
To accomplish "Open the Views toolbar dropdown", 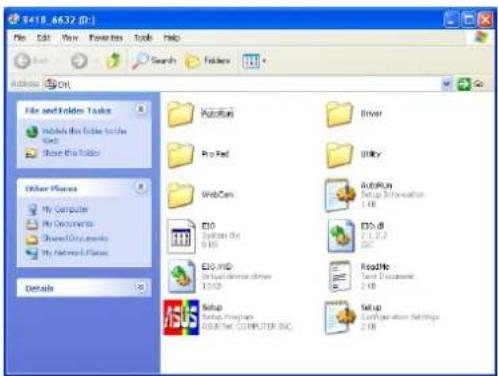I will tap(254, 61).
